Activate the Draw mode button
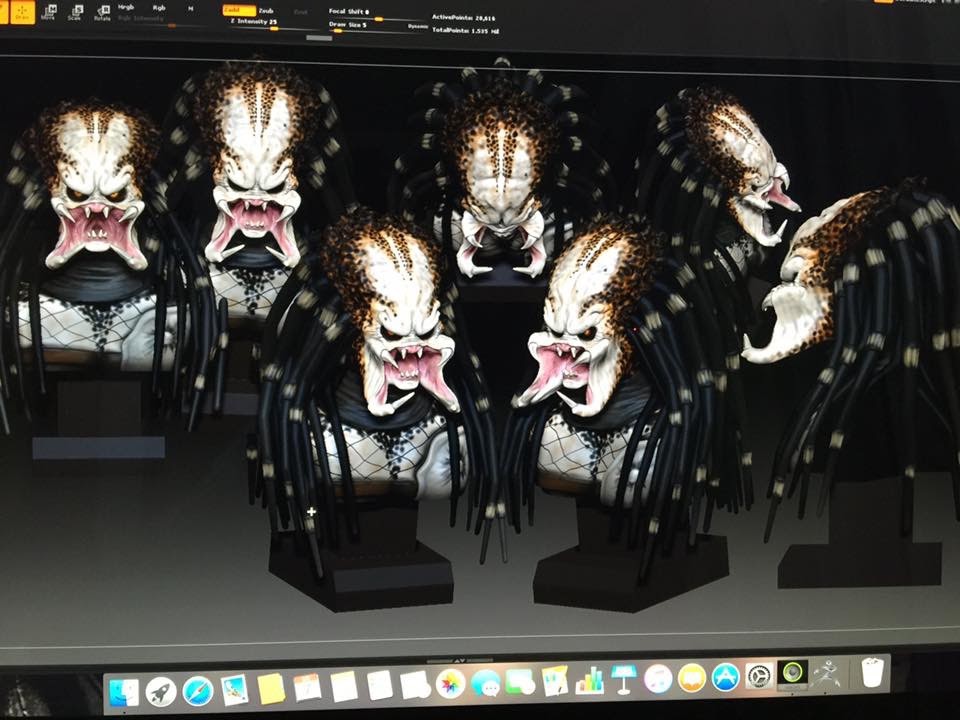This screenshot has width=960, height=720. [22, 12]
